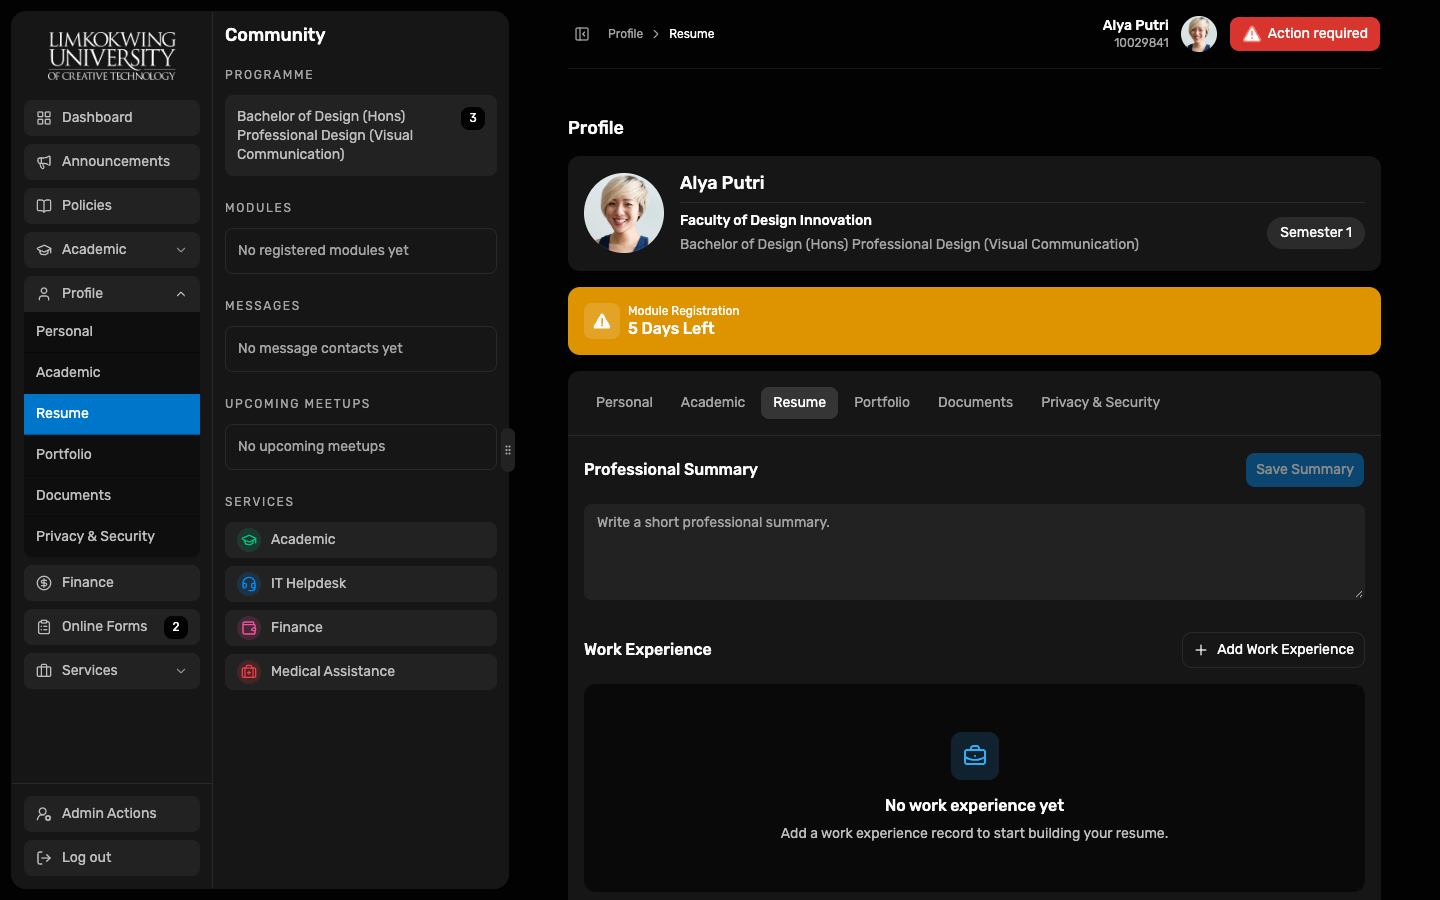Click the Alya Putri profile photo
This screenshot has height=900, width=1440.
point(624,213)
